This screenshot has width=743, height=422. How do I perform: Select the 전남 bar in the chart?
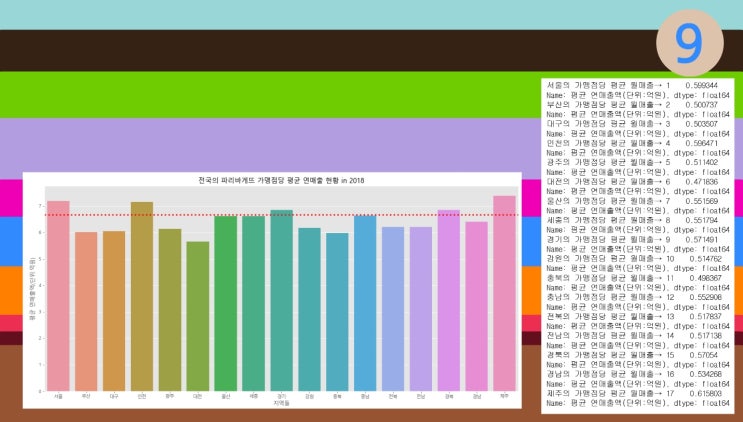(421, 309)
